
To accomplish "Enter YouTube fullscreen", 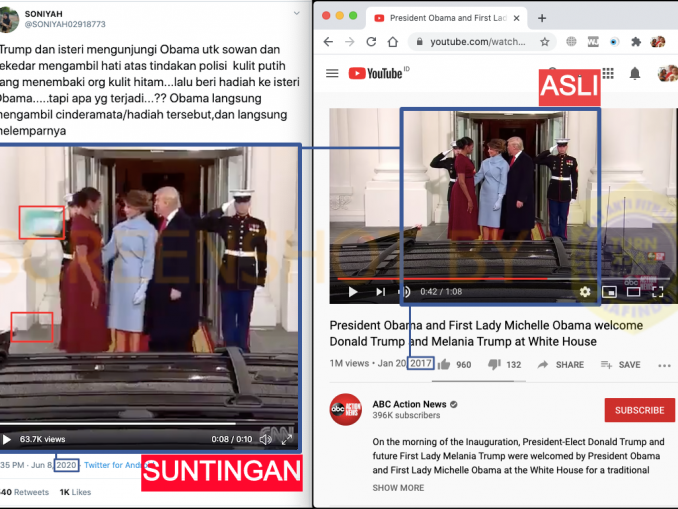I will coord(658,292).
